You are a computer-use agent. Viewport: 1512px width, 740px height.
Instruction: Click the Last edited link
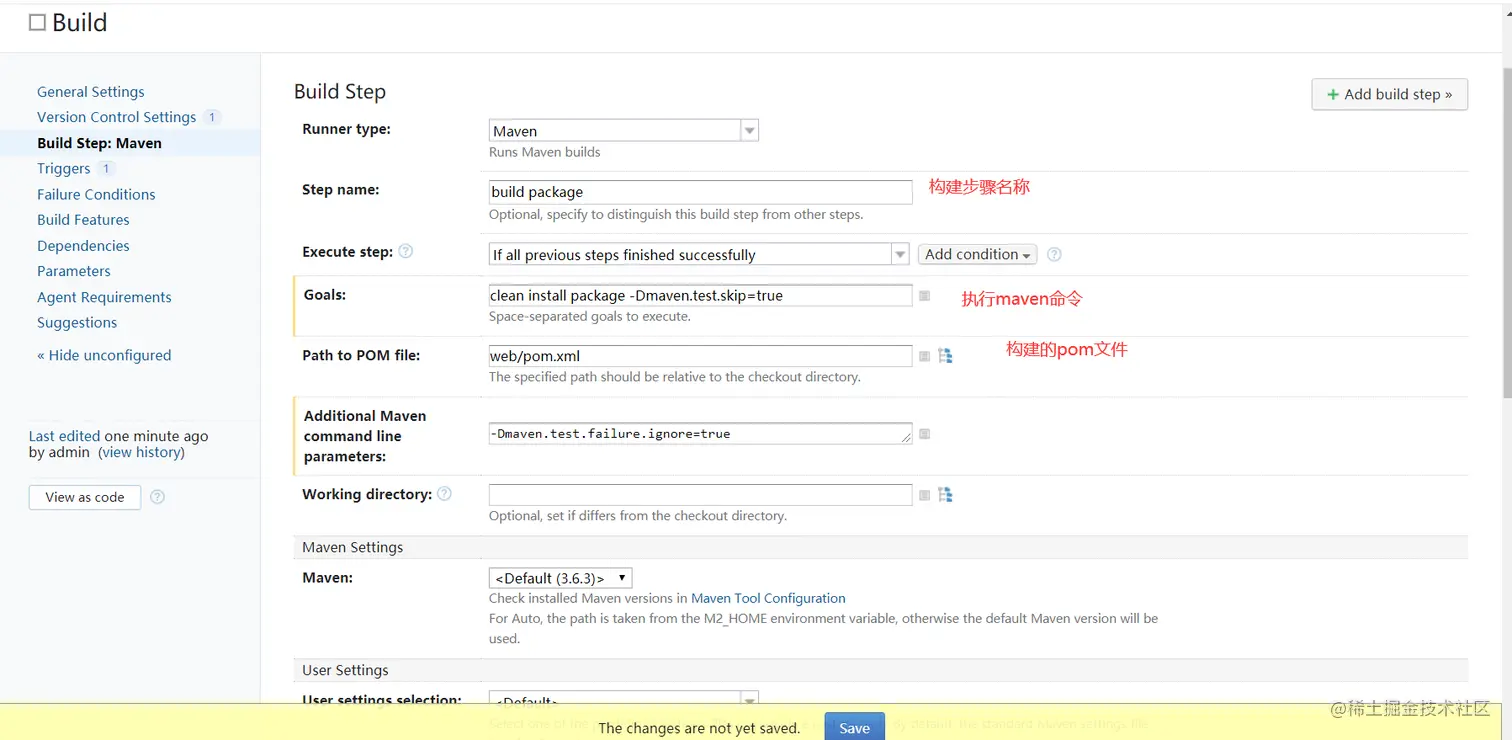tap(64, 436)
